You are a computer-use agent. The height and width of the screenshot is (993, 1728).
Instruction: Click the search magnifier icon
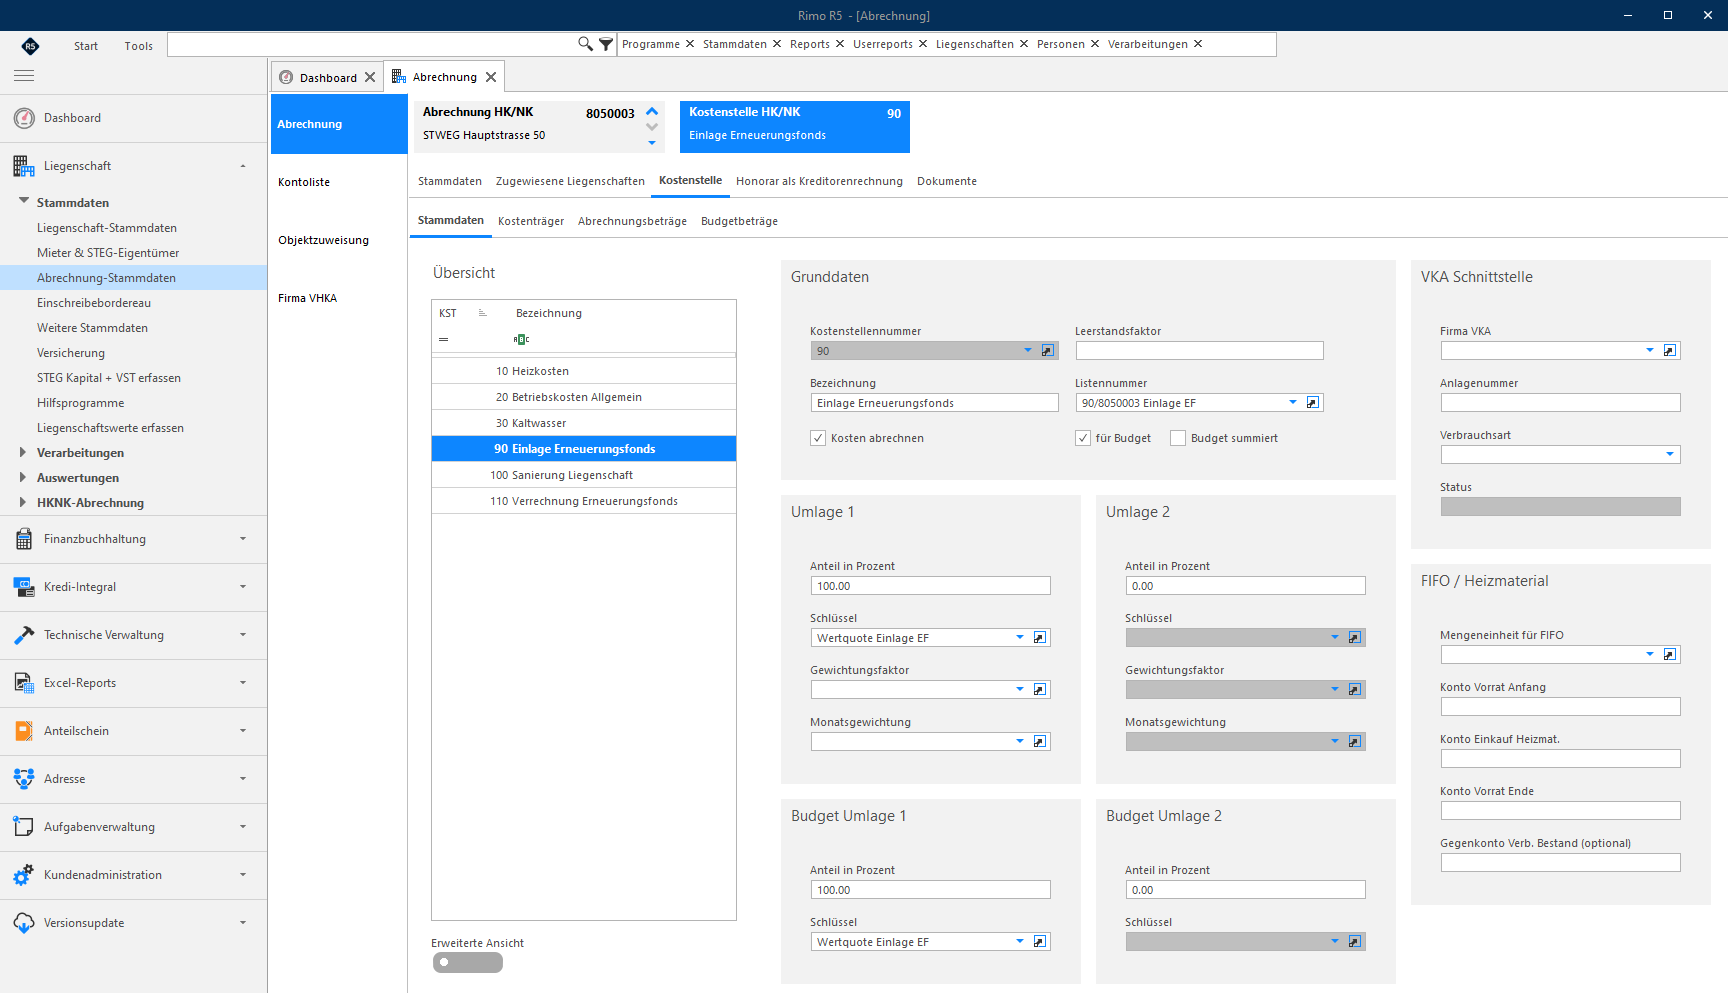[x=585, y=44]
